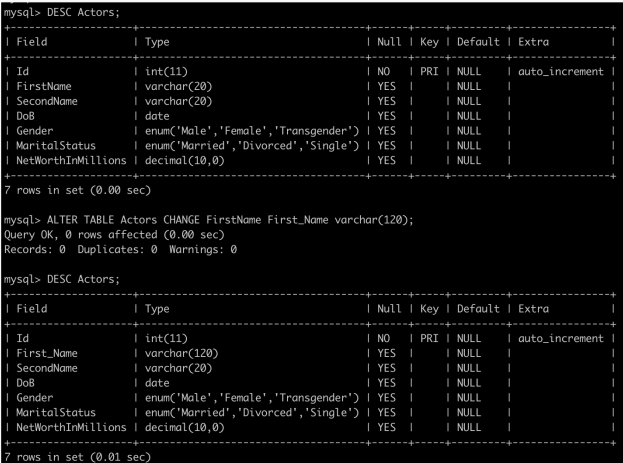Click 'Query OK, 0 rows affected' line

click(114, 235)
